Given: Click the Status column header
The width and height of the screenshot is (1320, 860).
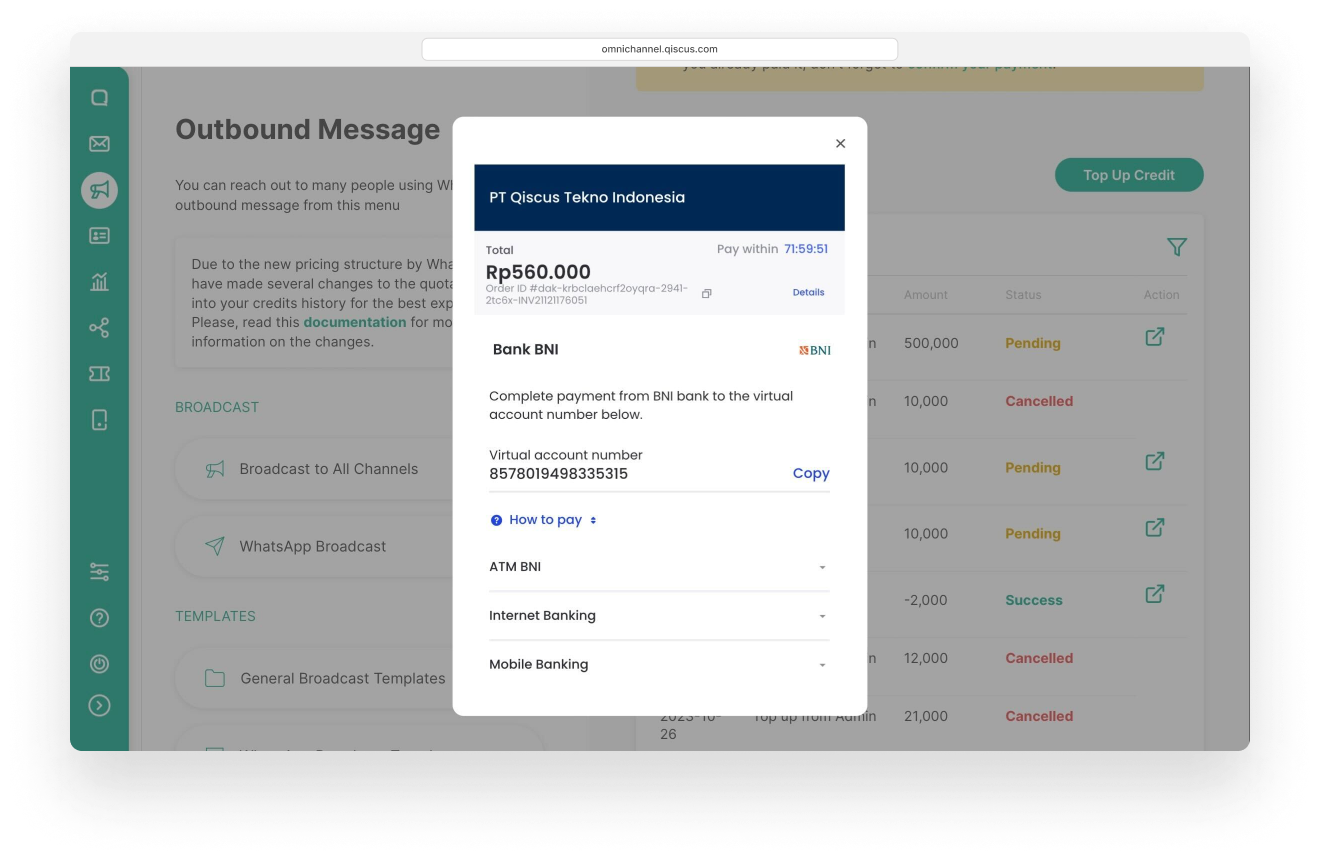Looking at the screenshot, I should click(x=1023, y=295).
